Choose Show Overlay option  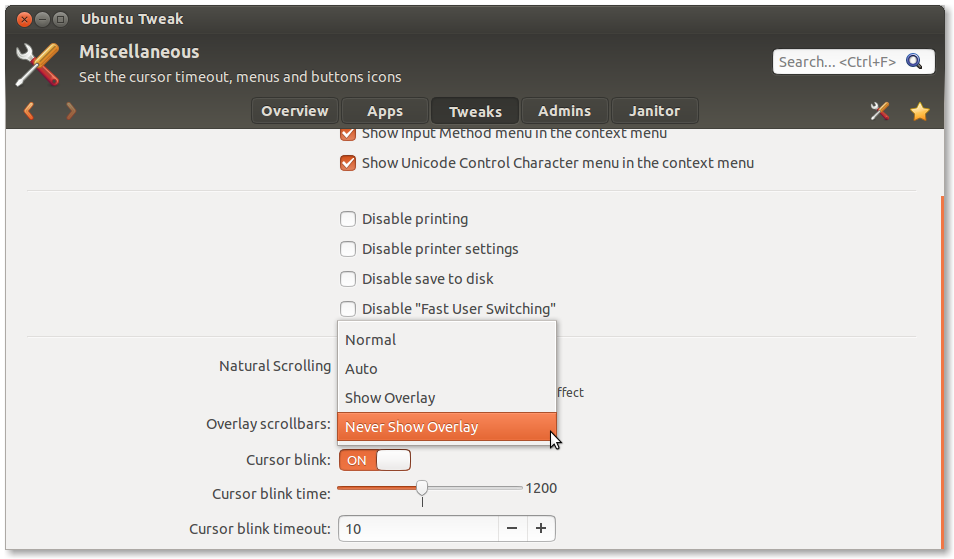coord(447,398)
